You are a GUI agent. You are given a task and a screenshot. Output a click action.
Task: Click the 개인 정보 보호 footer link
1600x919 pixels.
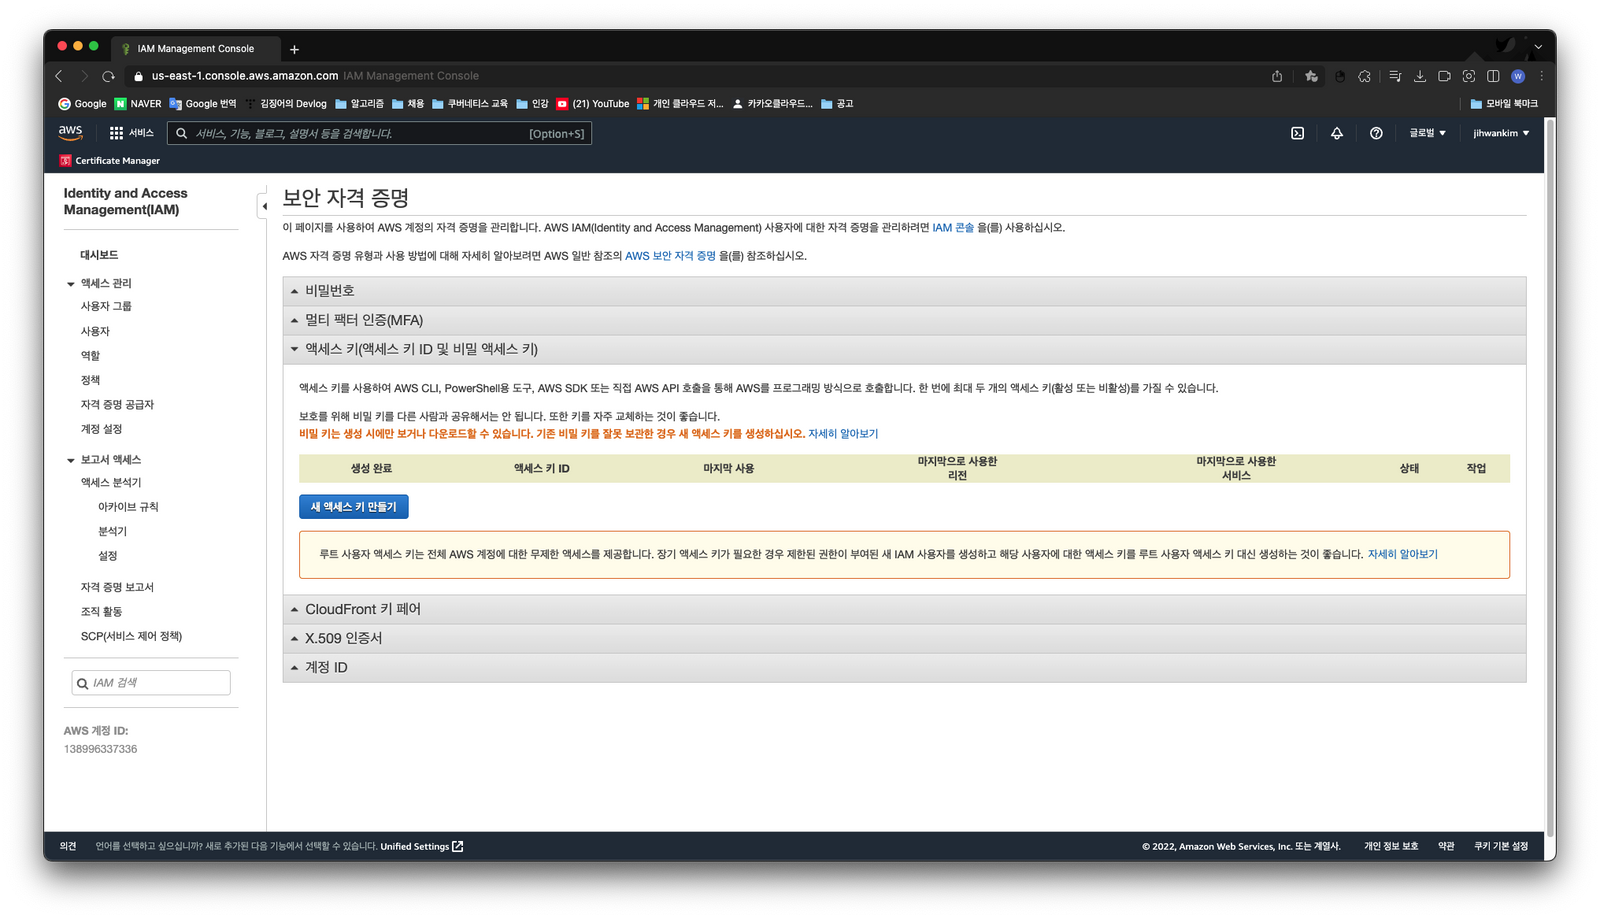(1391, 846)
